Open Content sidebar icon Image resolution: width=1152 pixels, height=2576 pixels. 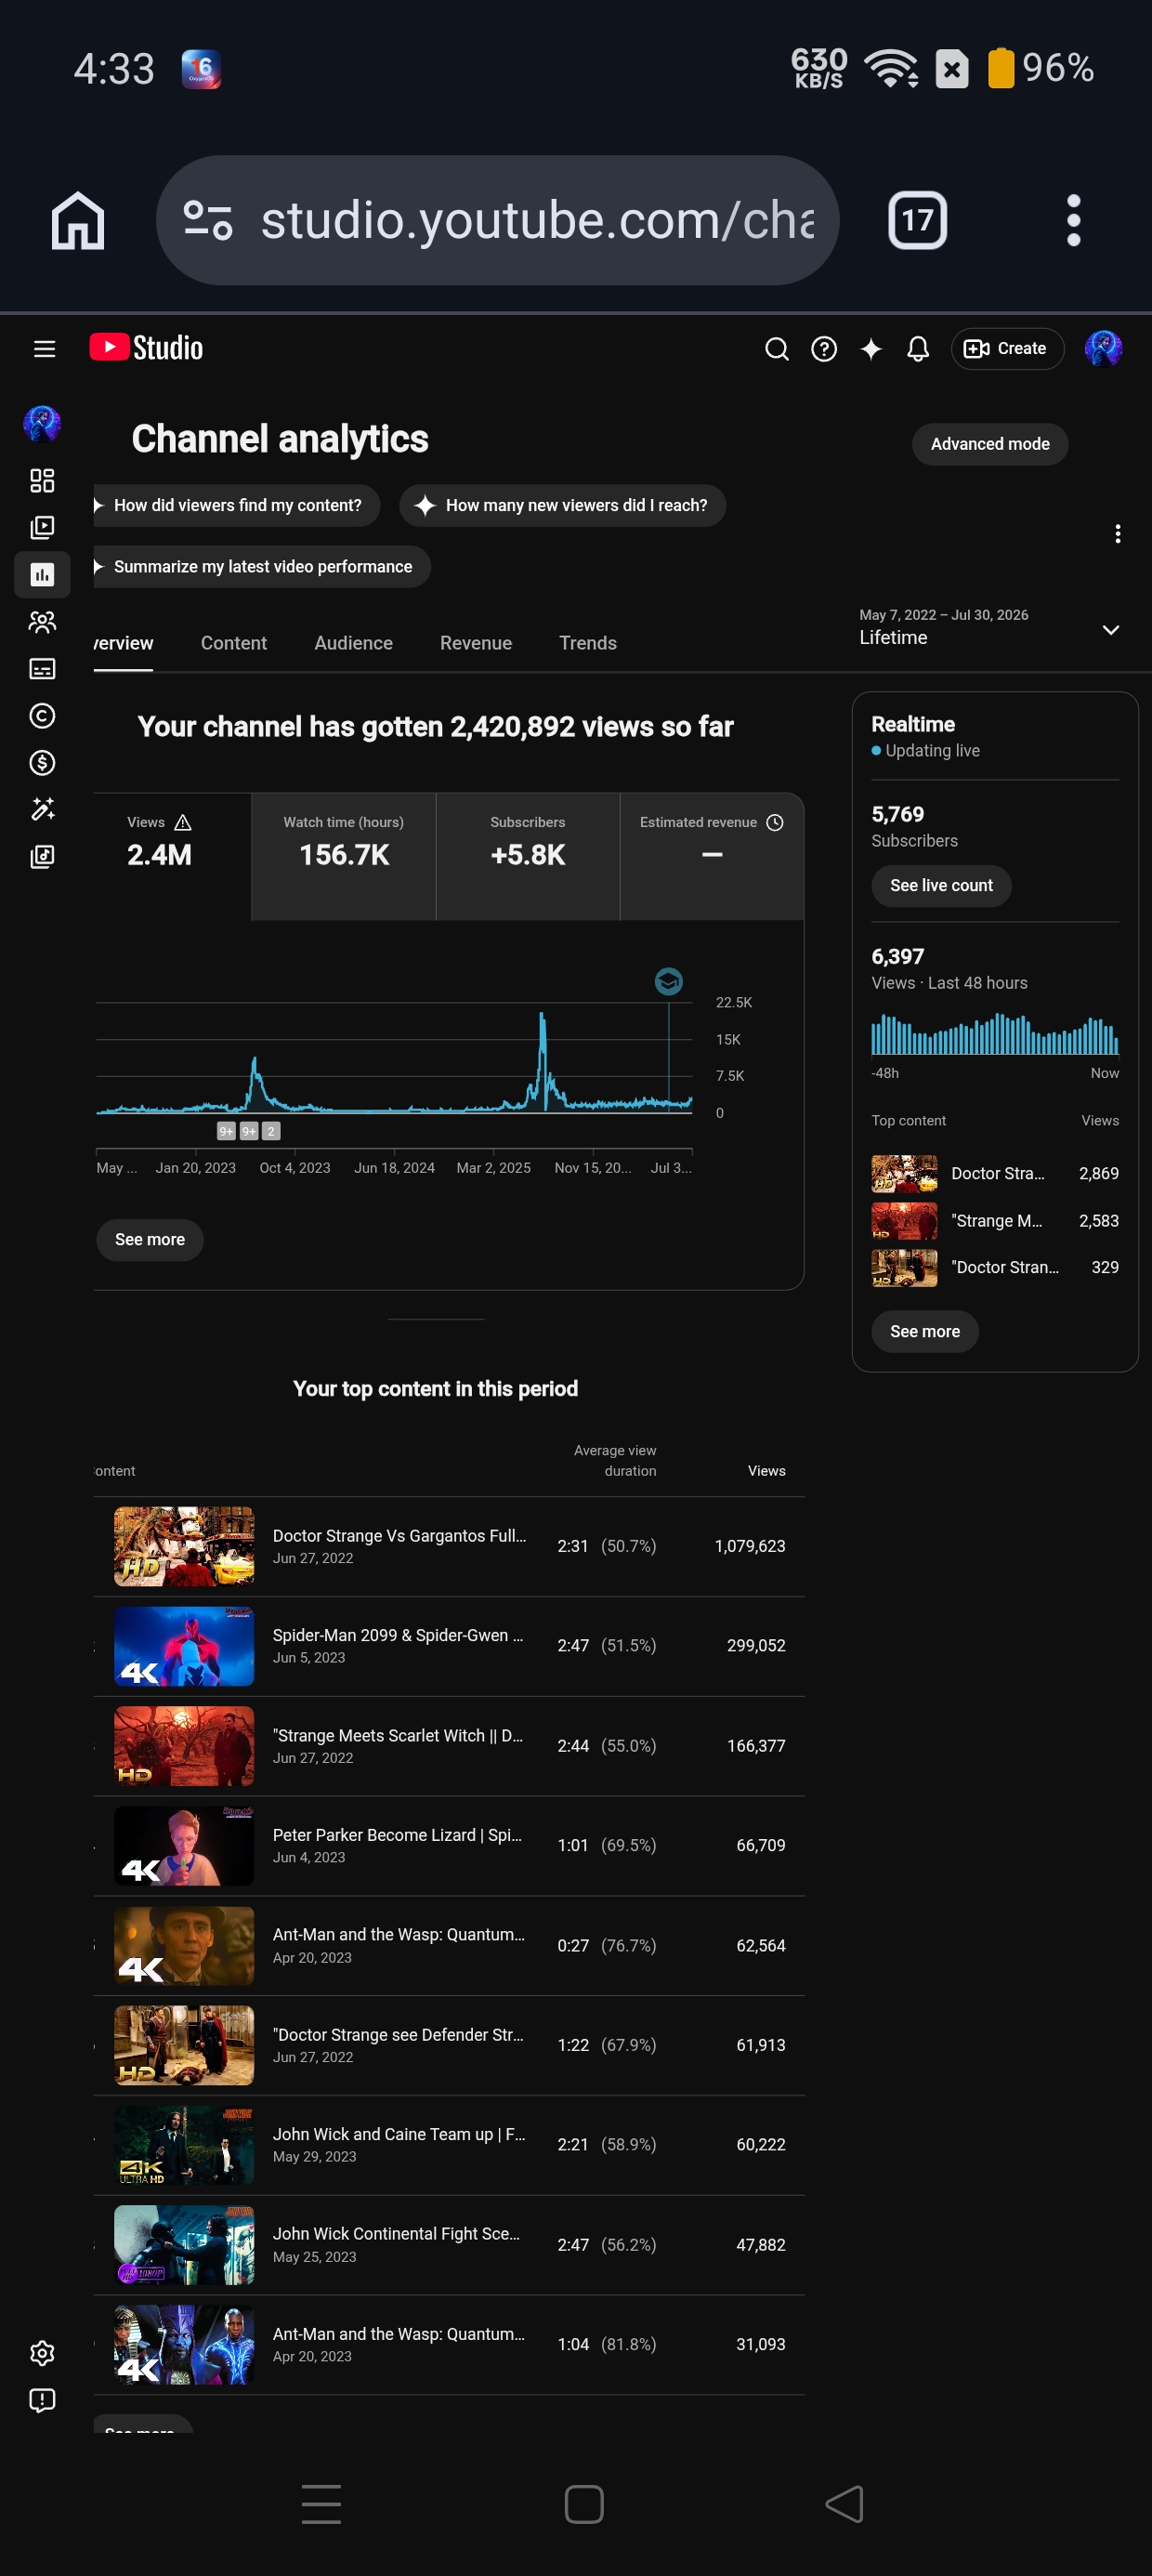pos(42,527)
